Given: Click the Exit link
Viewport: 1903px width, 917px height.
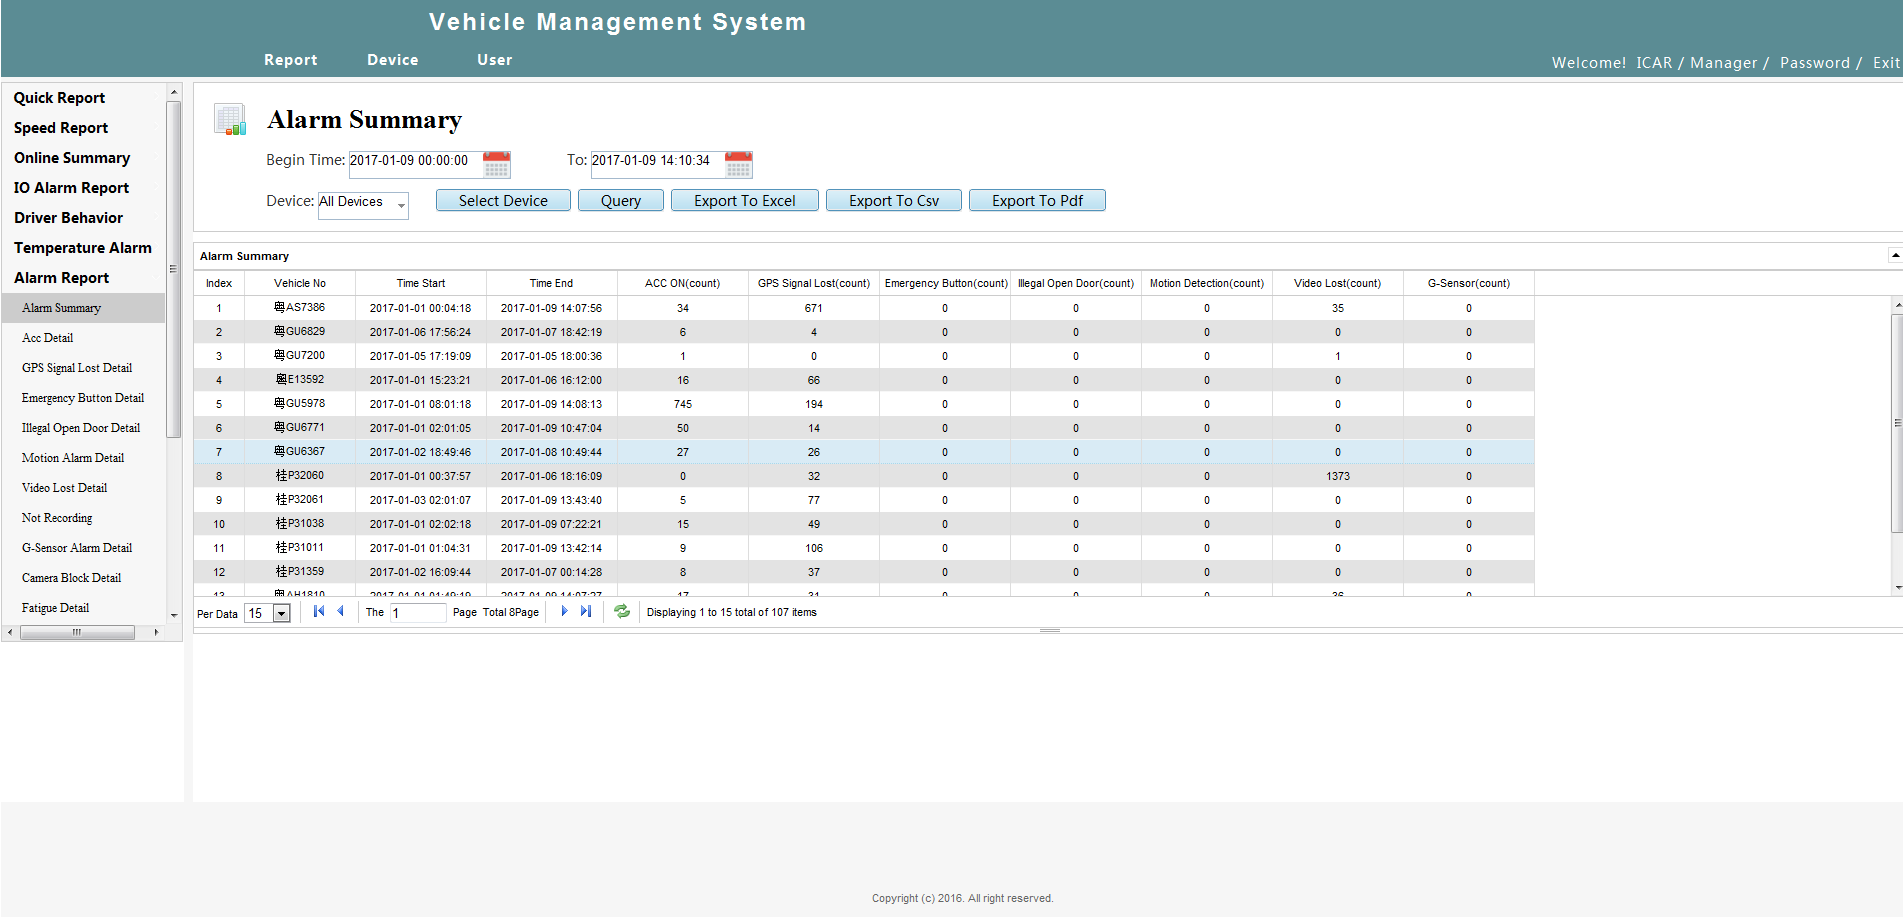Looking at the screenshot, I should (1886, 63).
